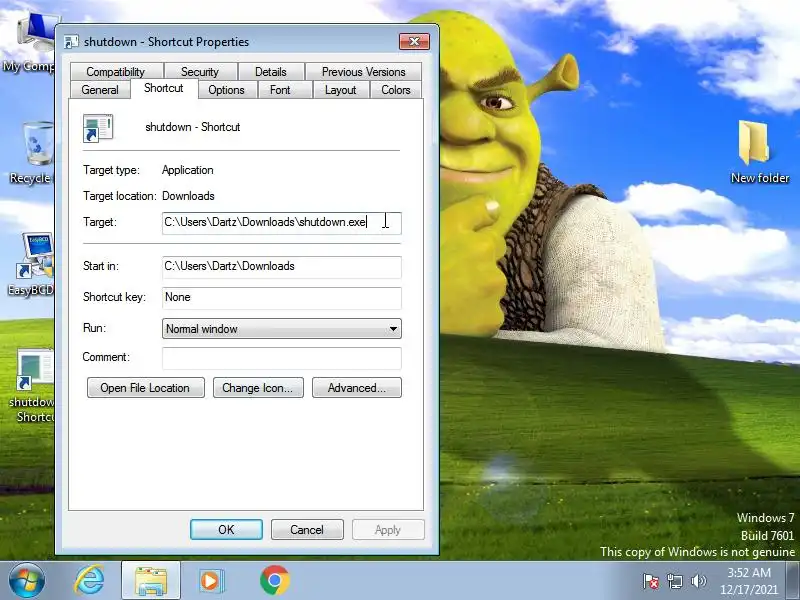Click the Change Icon button
The width and height of the screenshot is (800, 600).
coord(258,388)
